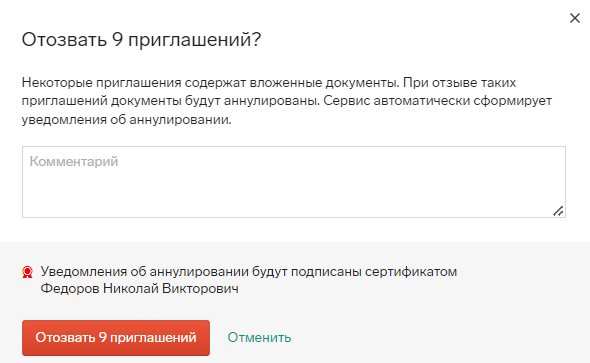The height and width of the screenshot is (363, 590).
Task: Click the phrase При отзыве таких
Action: (x=460, y=82)
